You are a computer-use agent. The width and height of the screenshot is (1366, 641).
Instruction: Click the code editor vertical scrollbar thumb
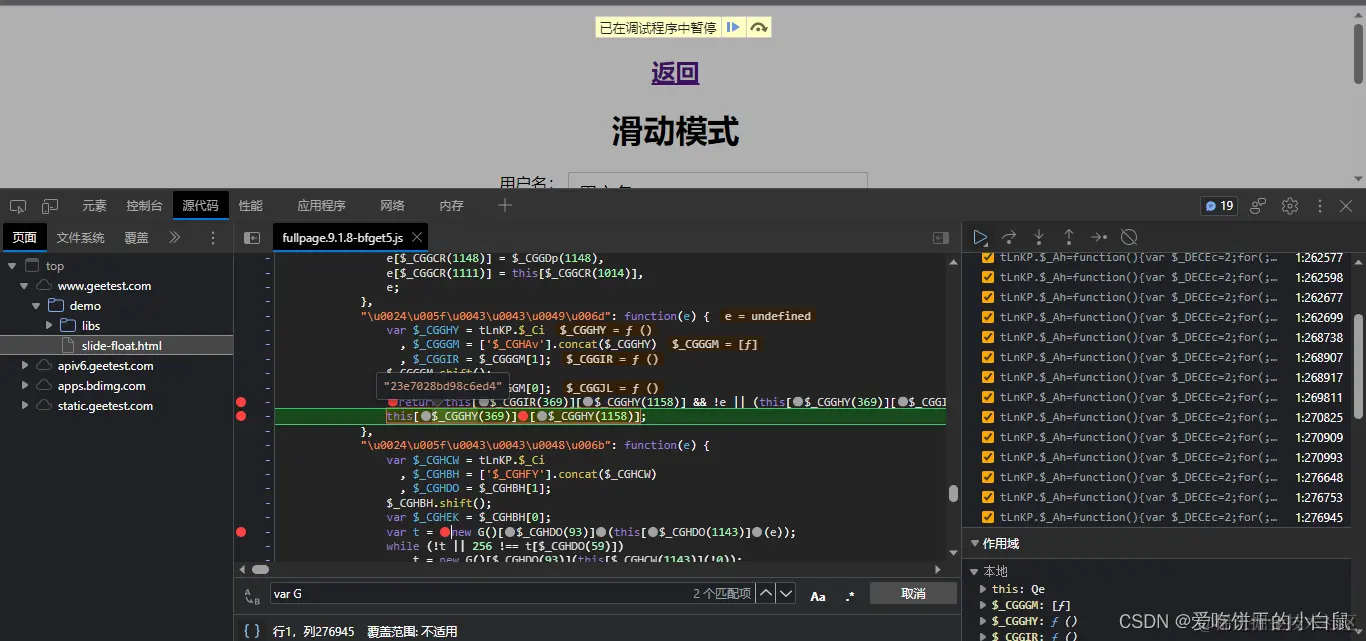(x=953, y=493)
